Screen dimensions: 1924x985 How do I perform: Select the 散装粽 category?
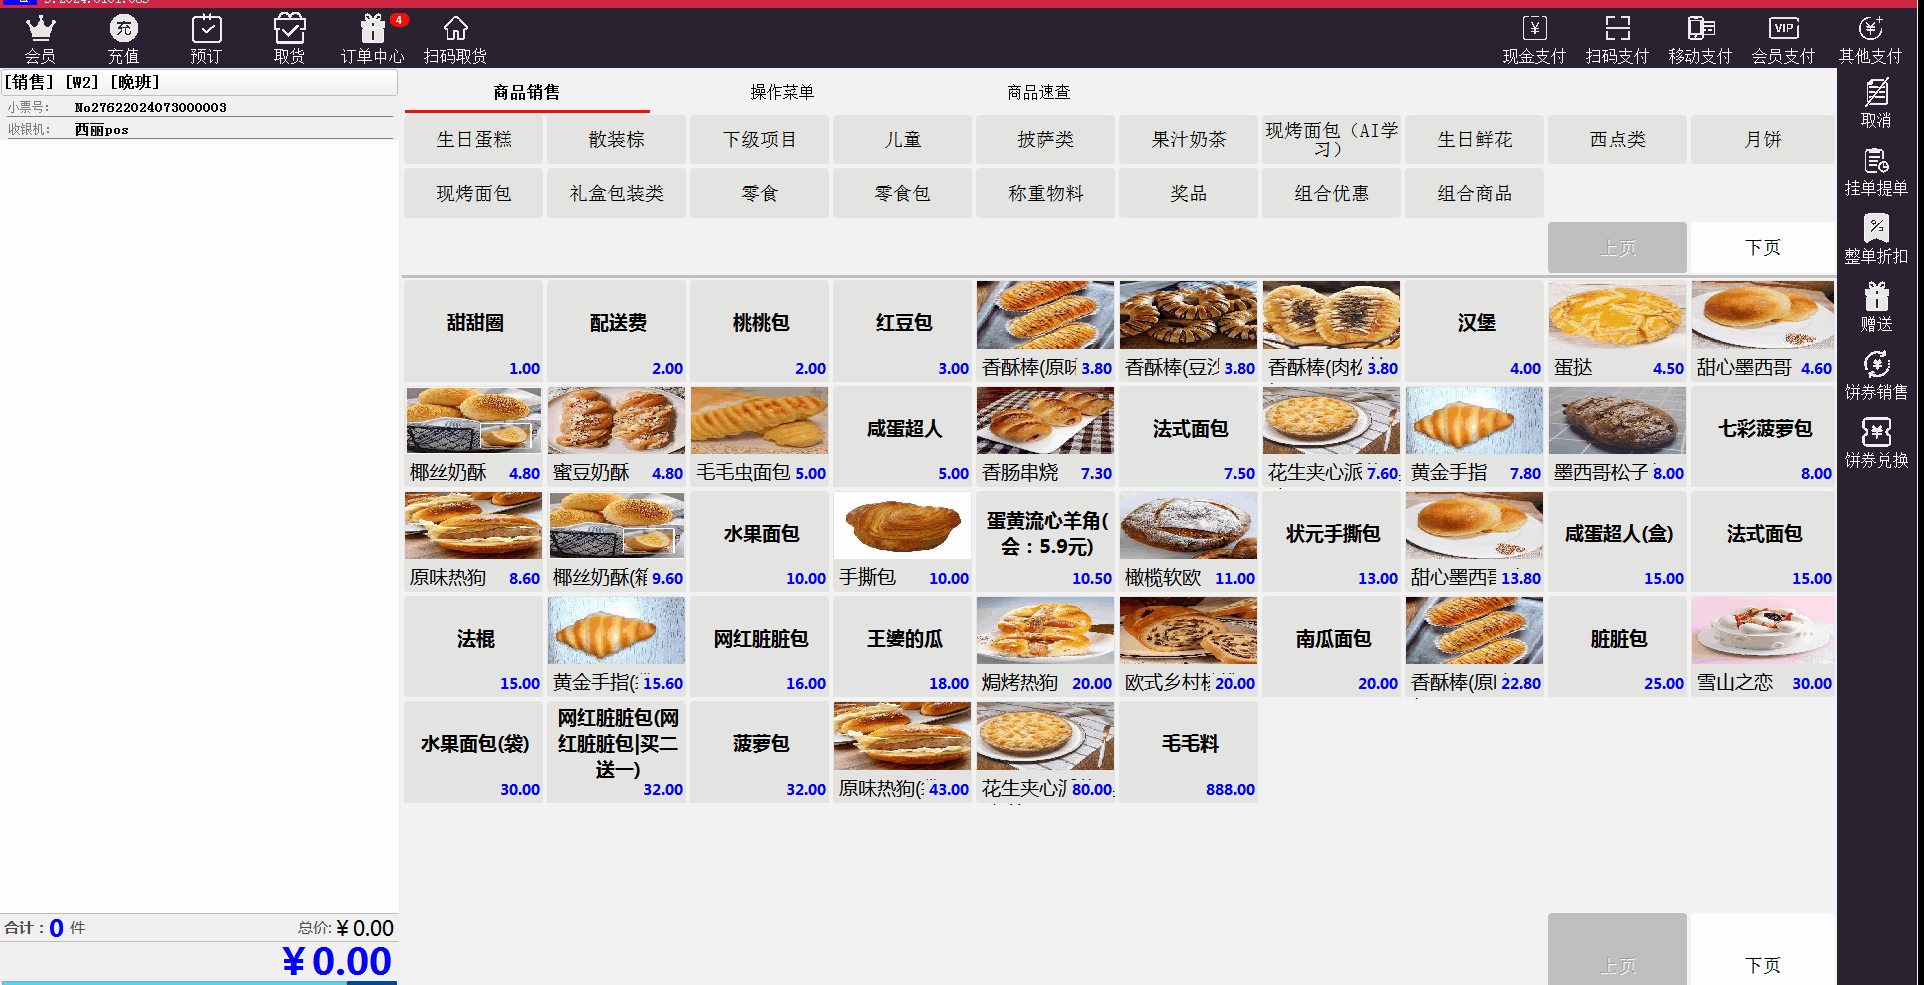617,139
